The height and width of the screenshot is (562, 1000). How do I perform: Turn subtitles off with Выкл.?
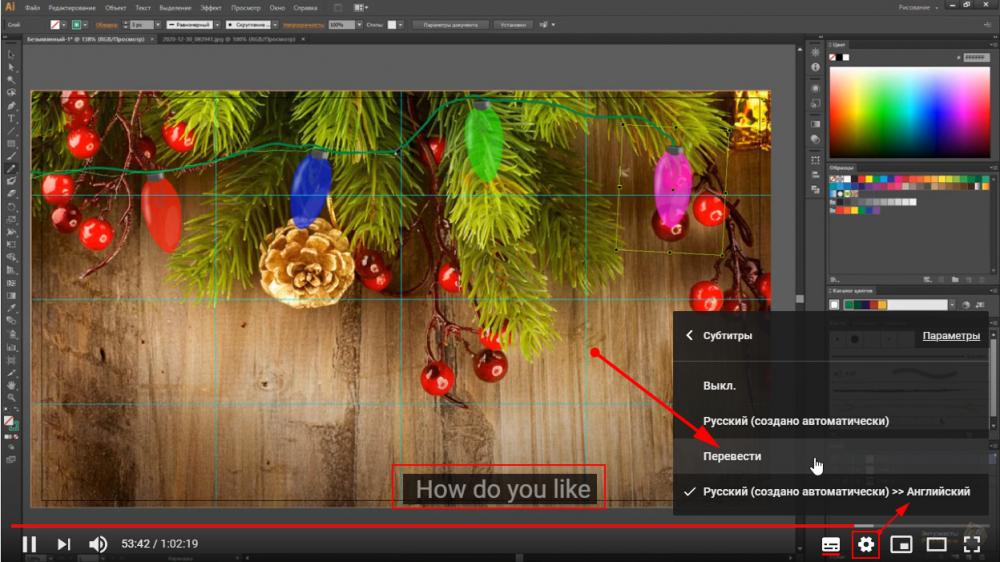coord(719,385)
